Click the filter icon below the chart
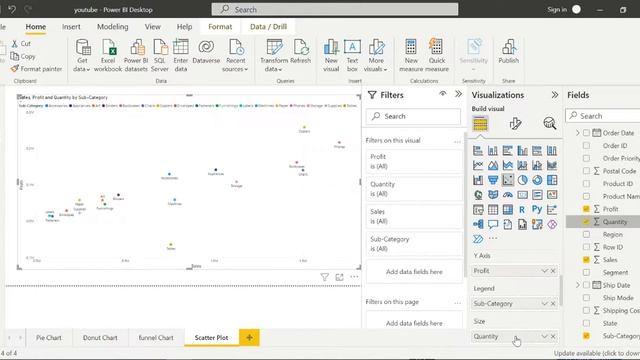640x360 pixels. pyautogui.click(x=324, y=277)
